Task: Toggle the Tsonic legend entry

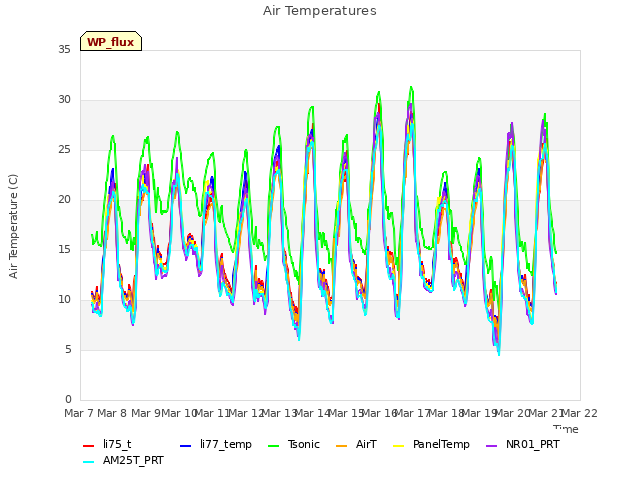Action: (294, 444)
